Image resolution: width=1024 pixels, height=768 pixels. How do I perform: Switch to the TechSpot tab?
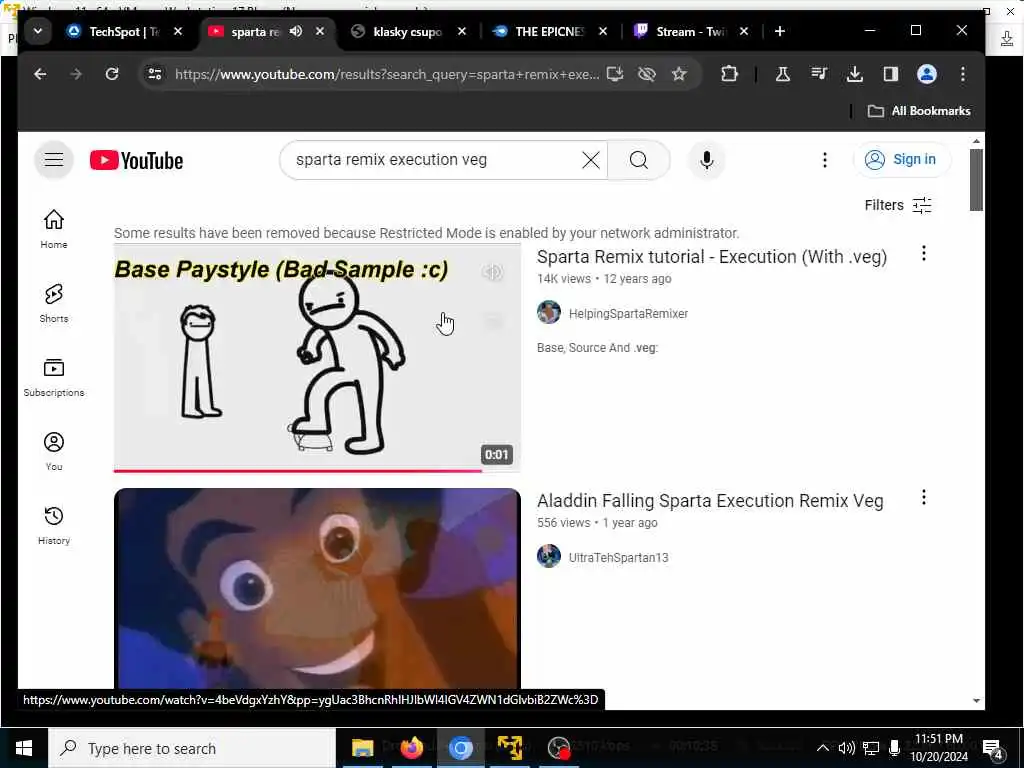[126, 31]
